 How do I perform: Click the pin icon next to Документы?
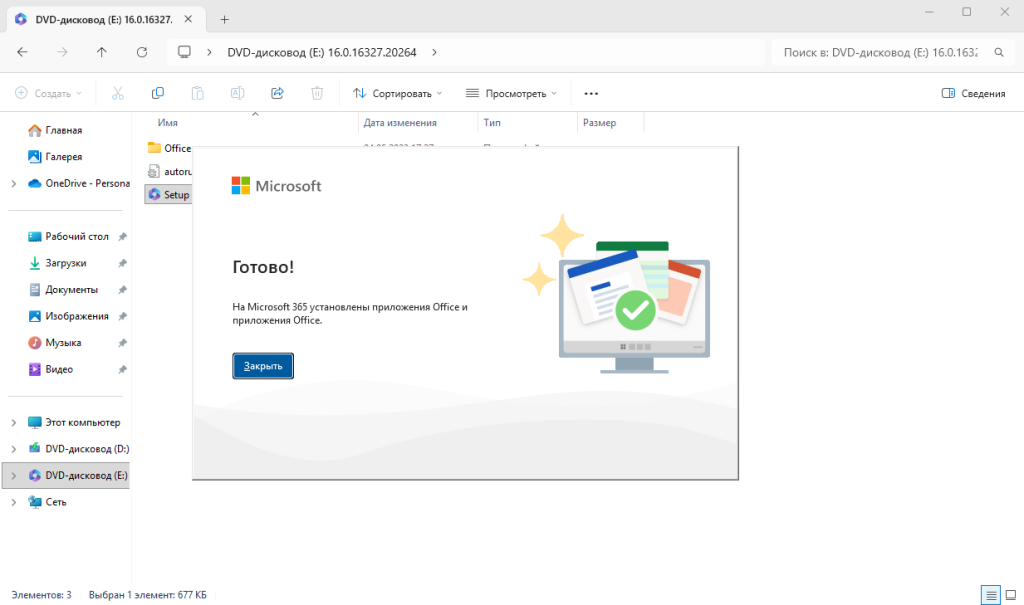(122, 289)
